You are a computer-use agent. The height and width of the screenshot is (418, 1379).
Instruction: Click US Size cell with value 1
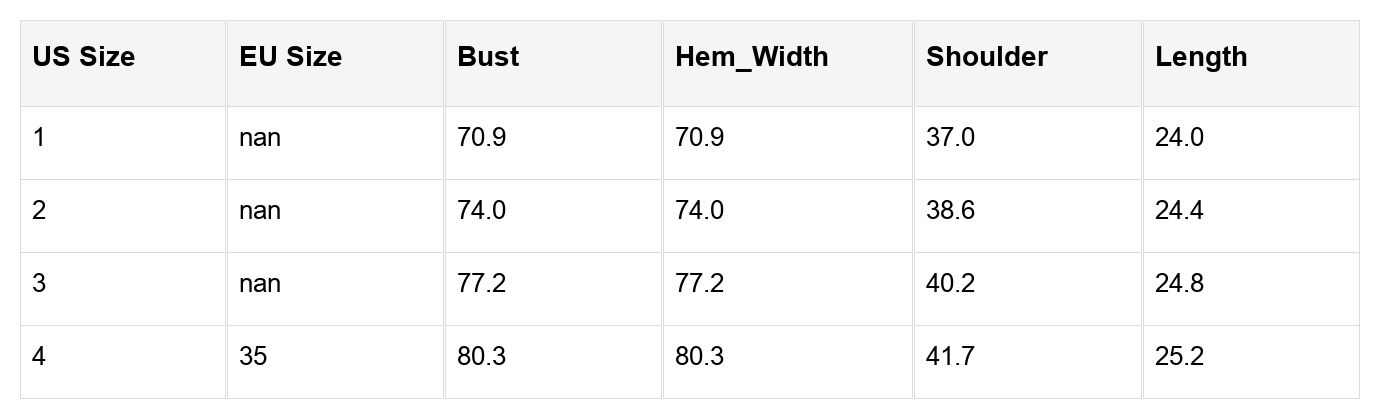[x=39, y=137]
